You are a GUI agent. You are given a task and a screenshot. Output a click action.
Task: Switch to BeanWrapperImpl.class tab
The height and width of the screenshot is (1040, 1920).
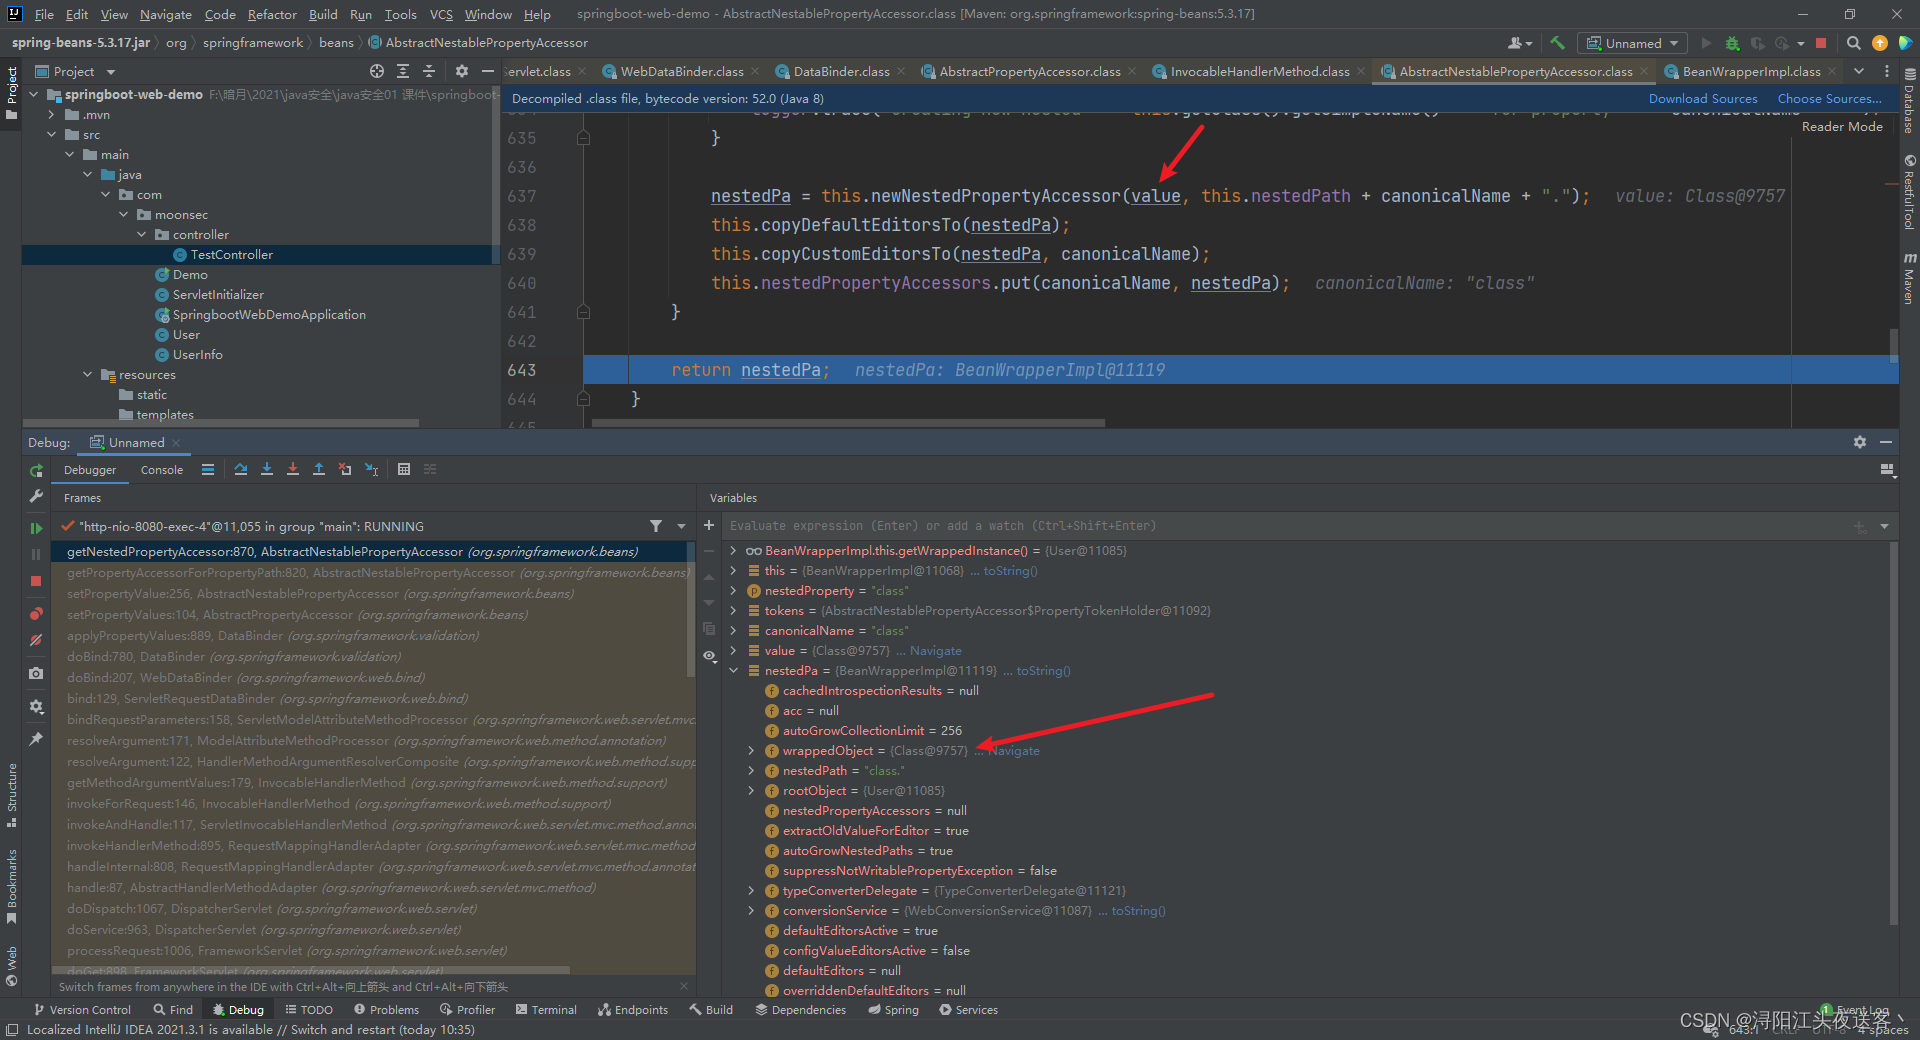(1751, 72)
